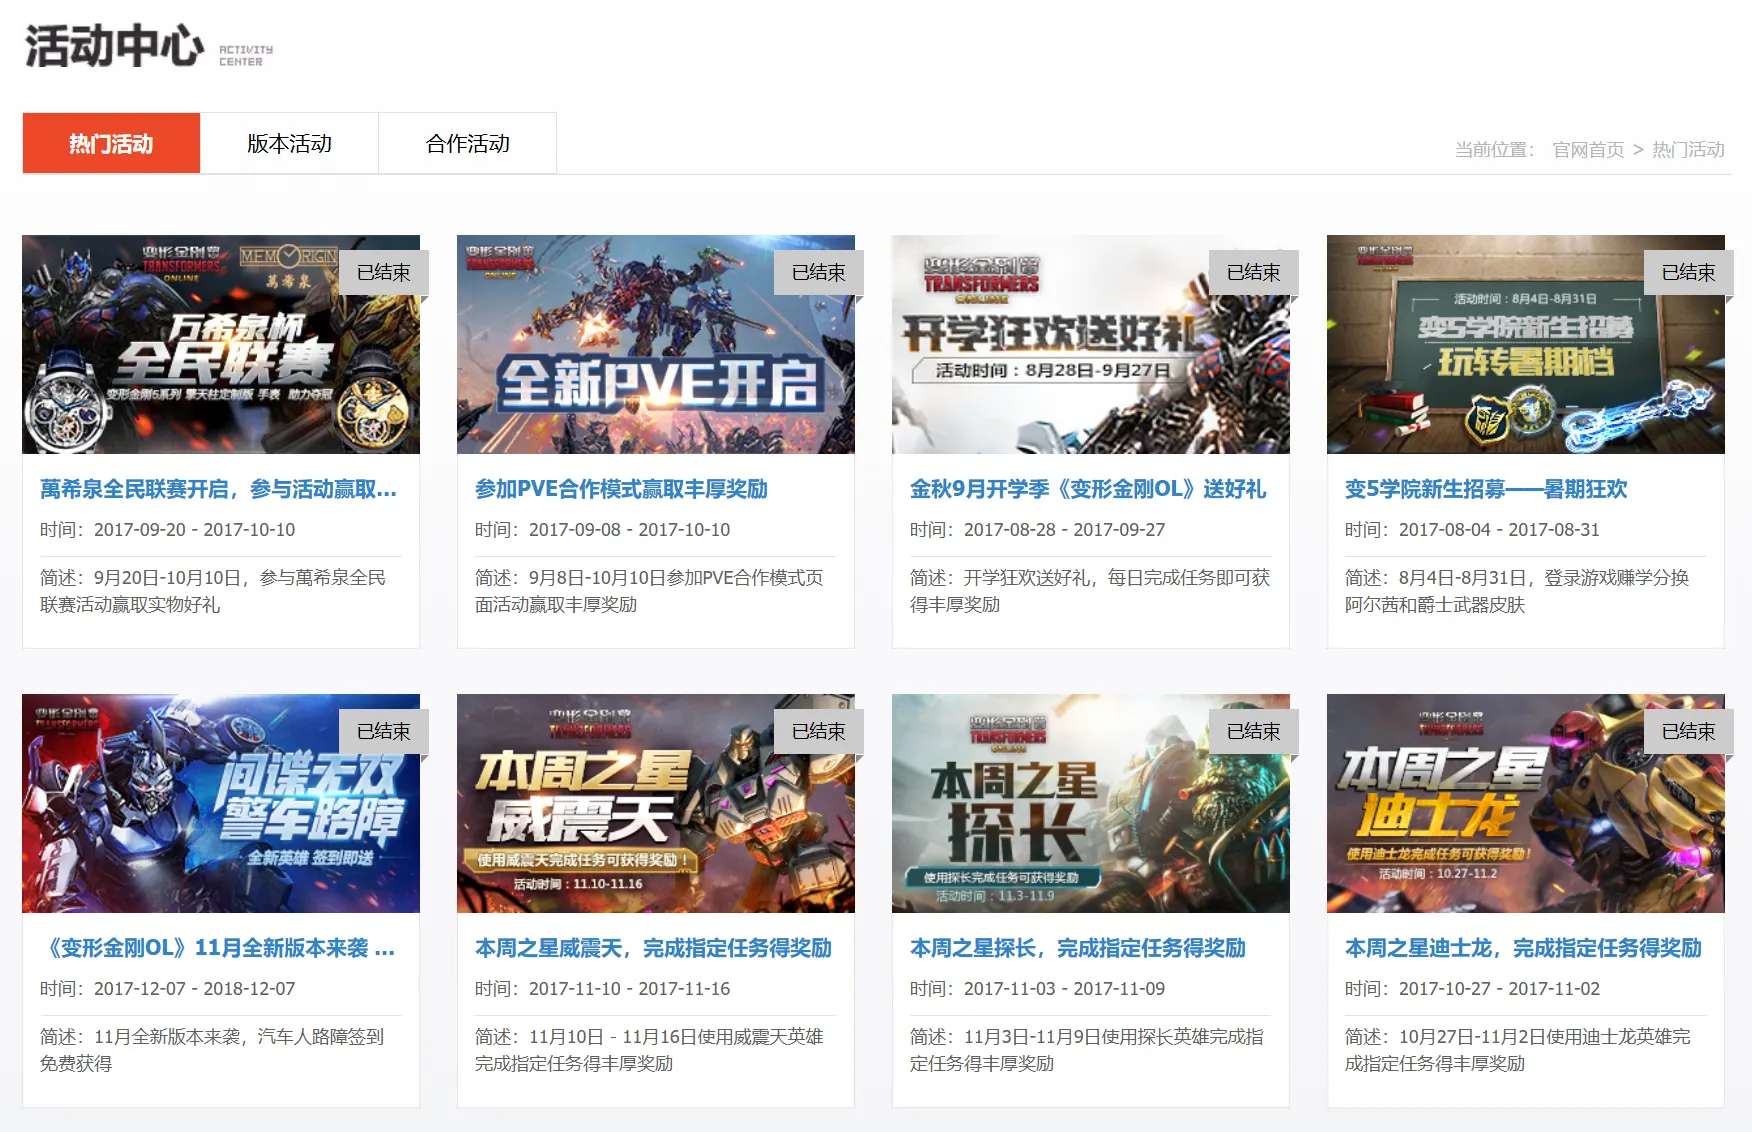Switch to the 版本活动 tab

[289, 143]
